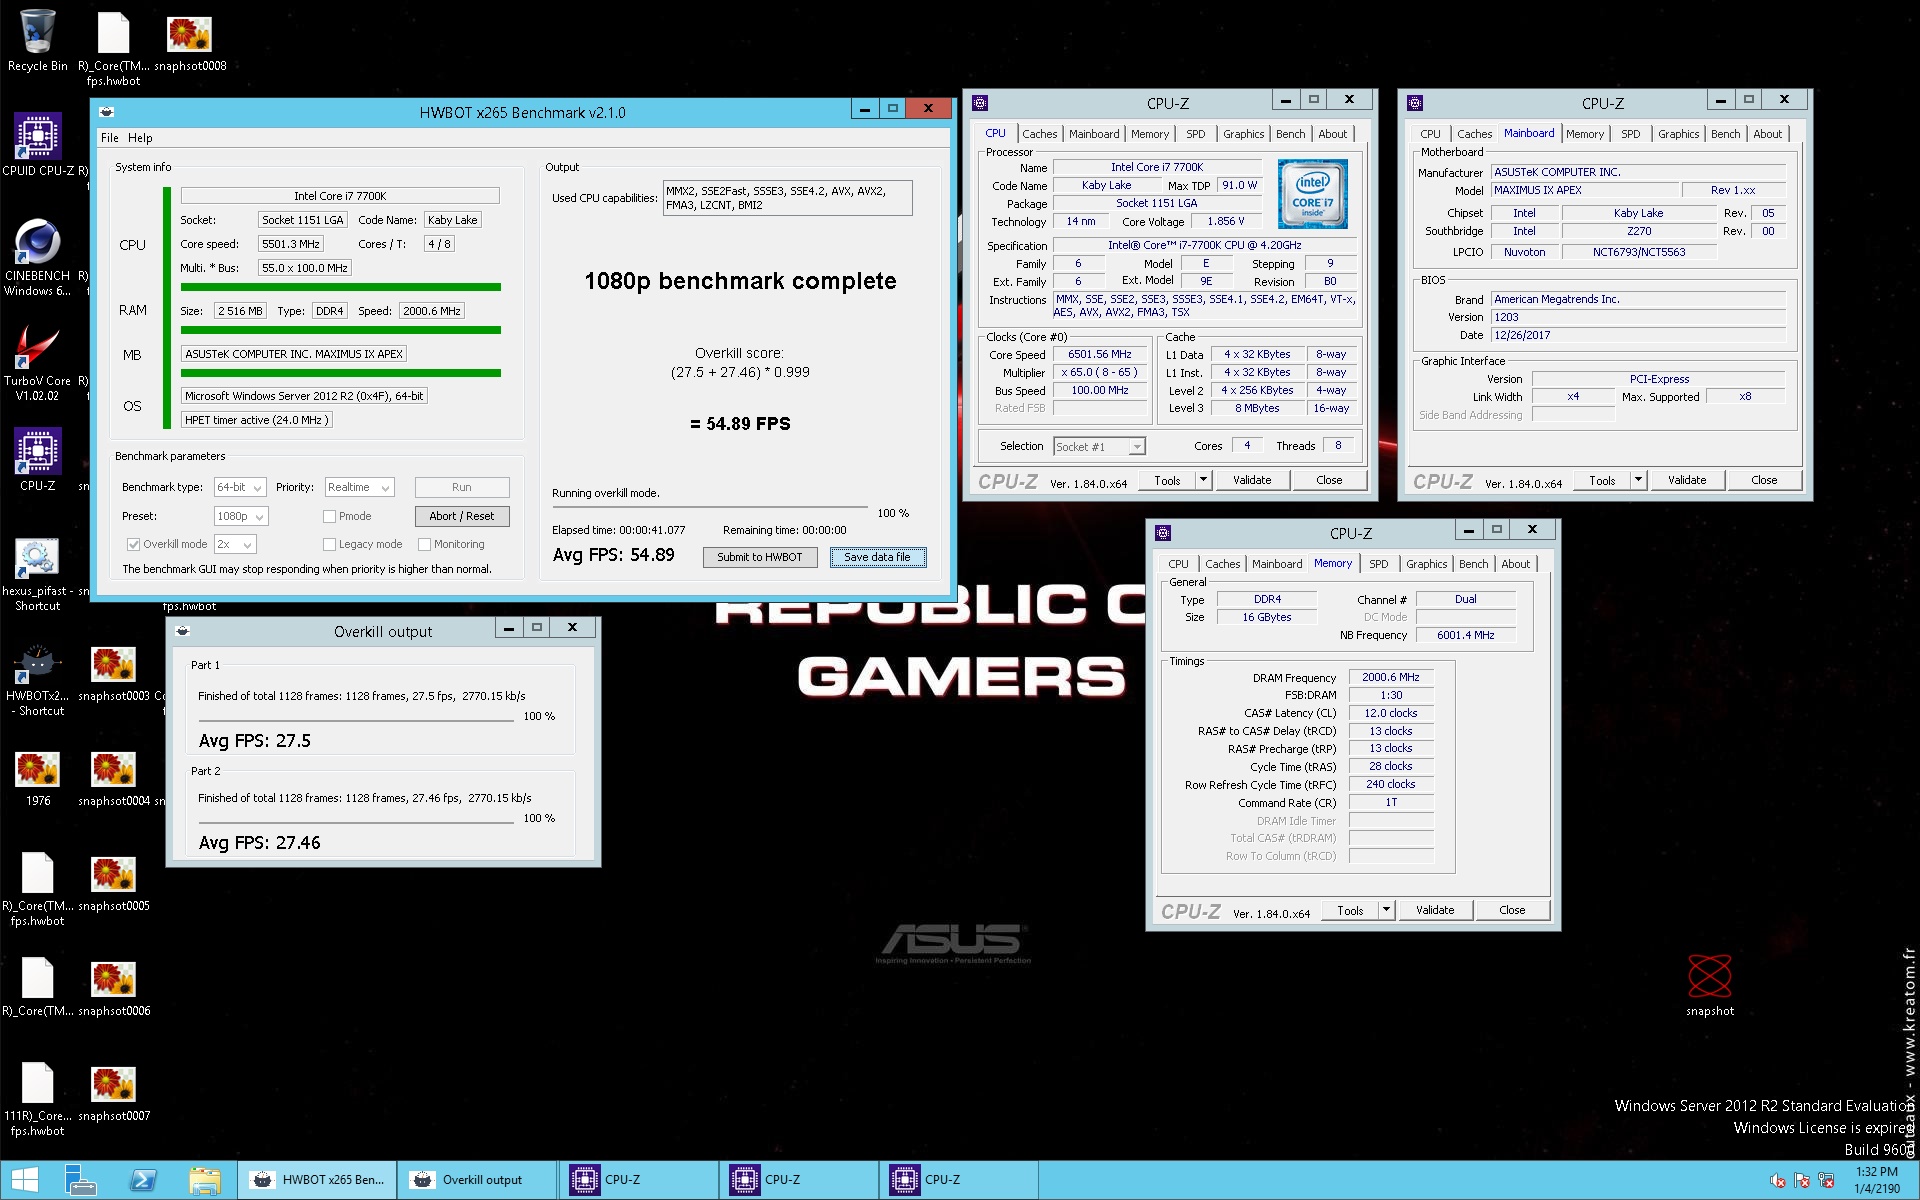
Task: Click the Overkill output title bar icon
Action: click(182, 631)
